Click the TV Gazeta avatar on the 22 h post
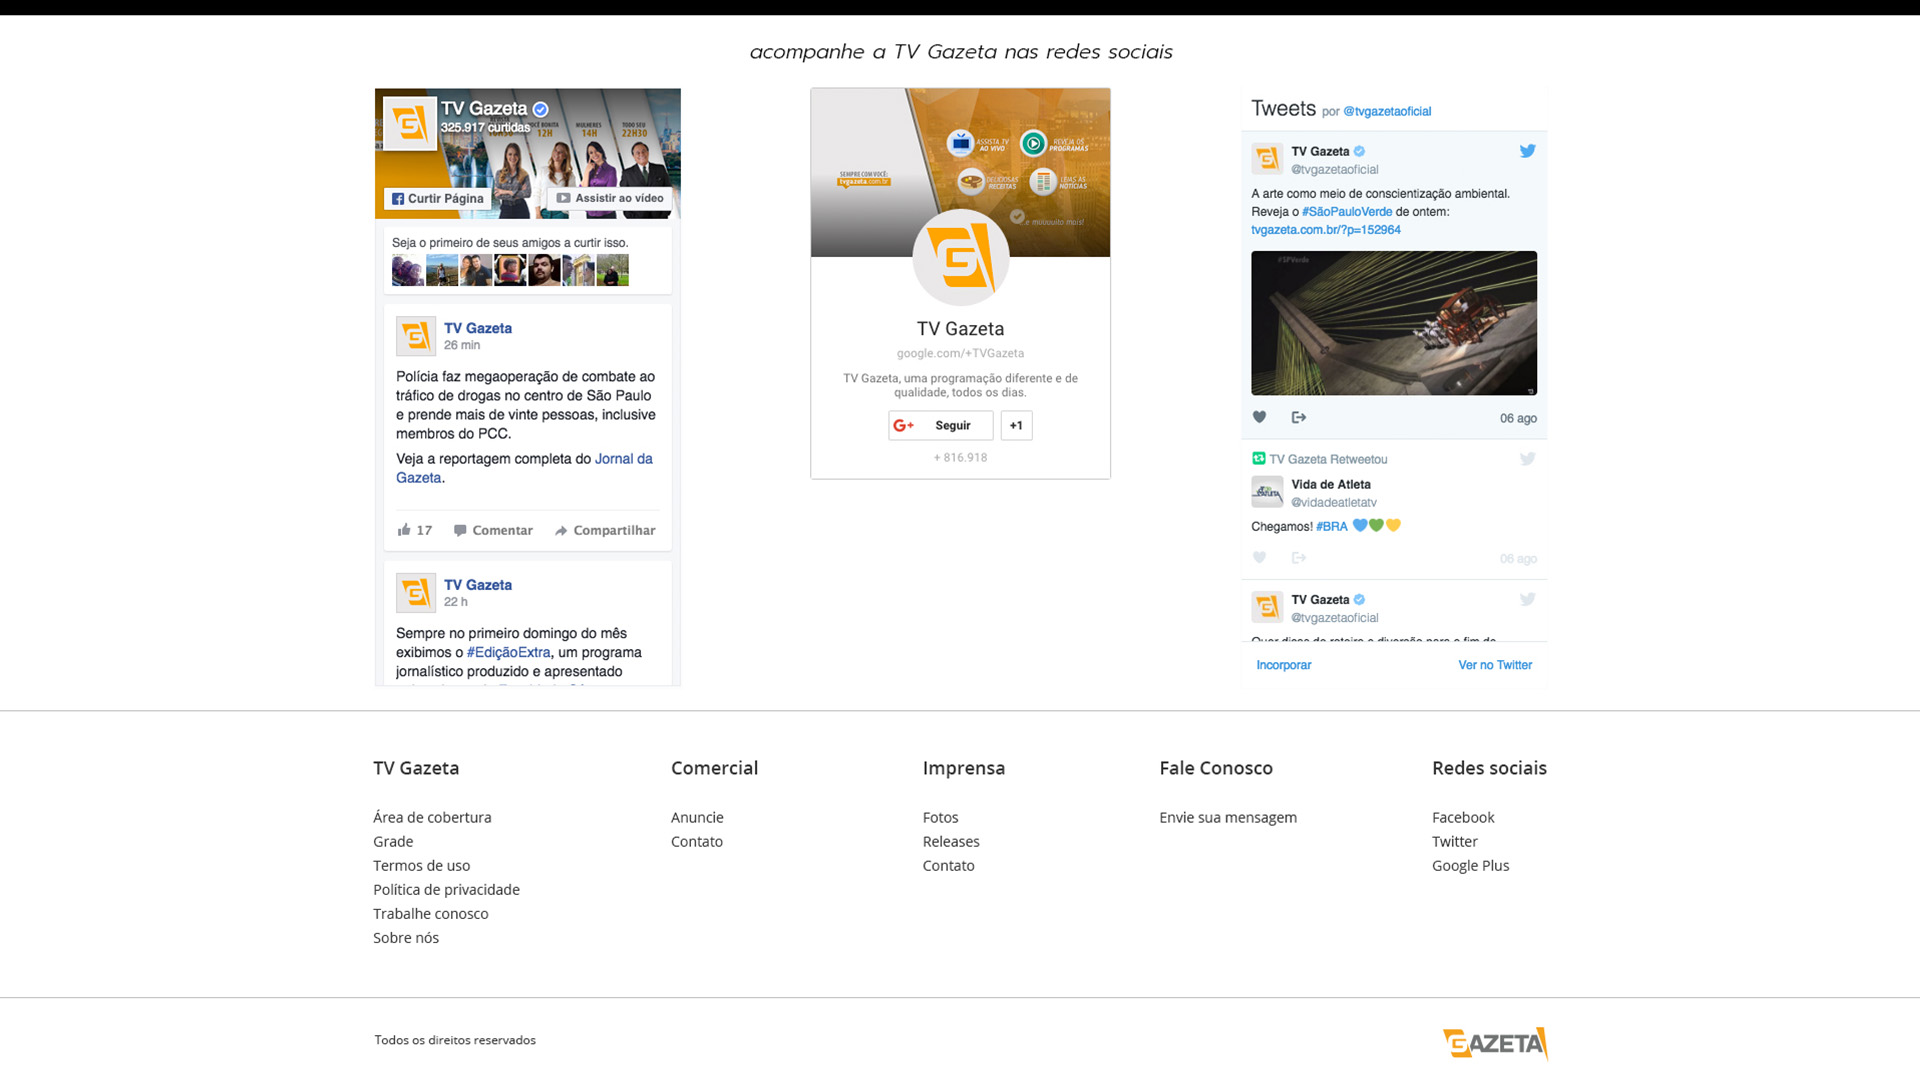The height and width of the screenshot is (1080, 1920). point(416,593)
